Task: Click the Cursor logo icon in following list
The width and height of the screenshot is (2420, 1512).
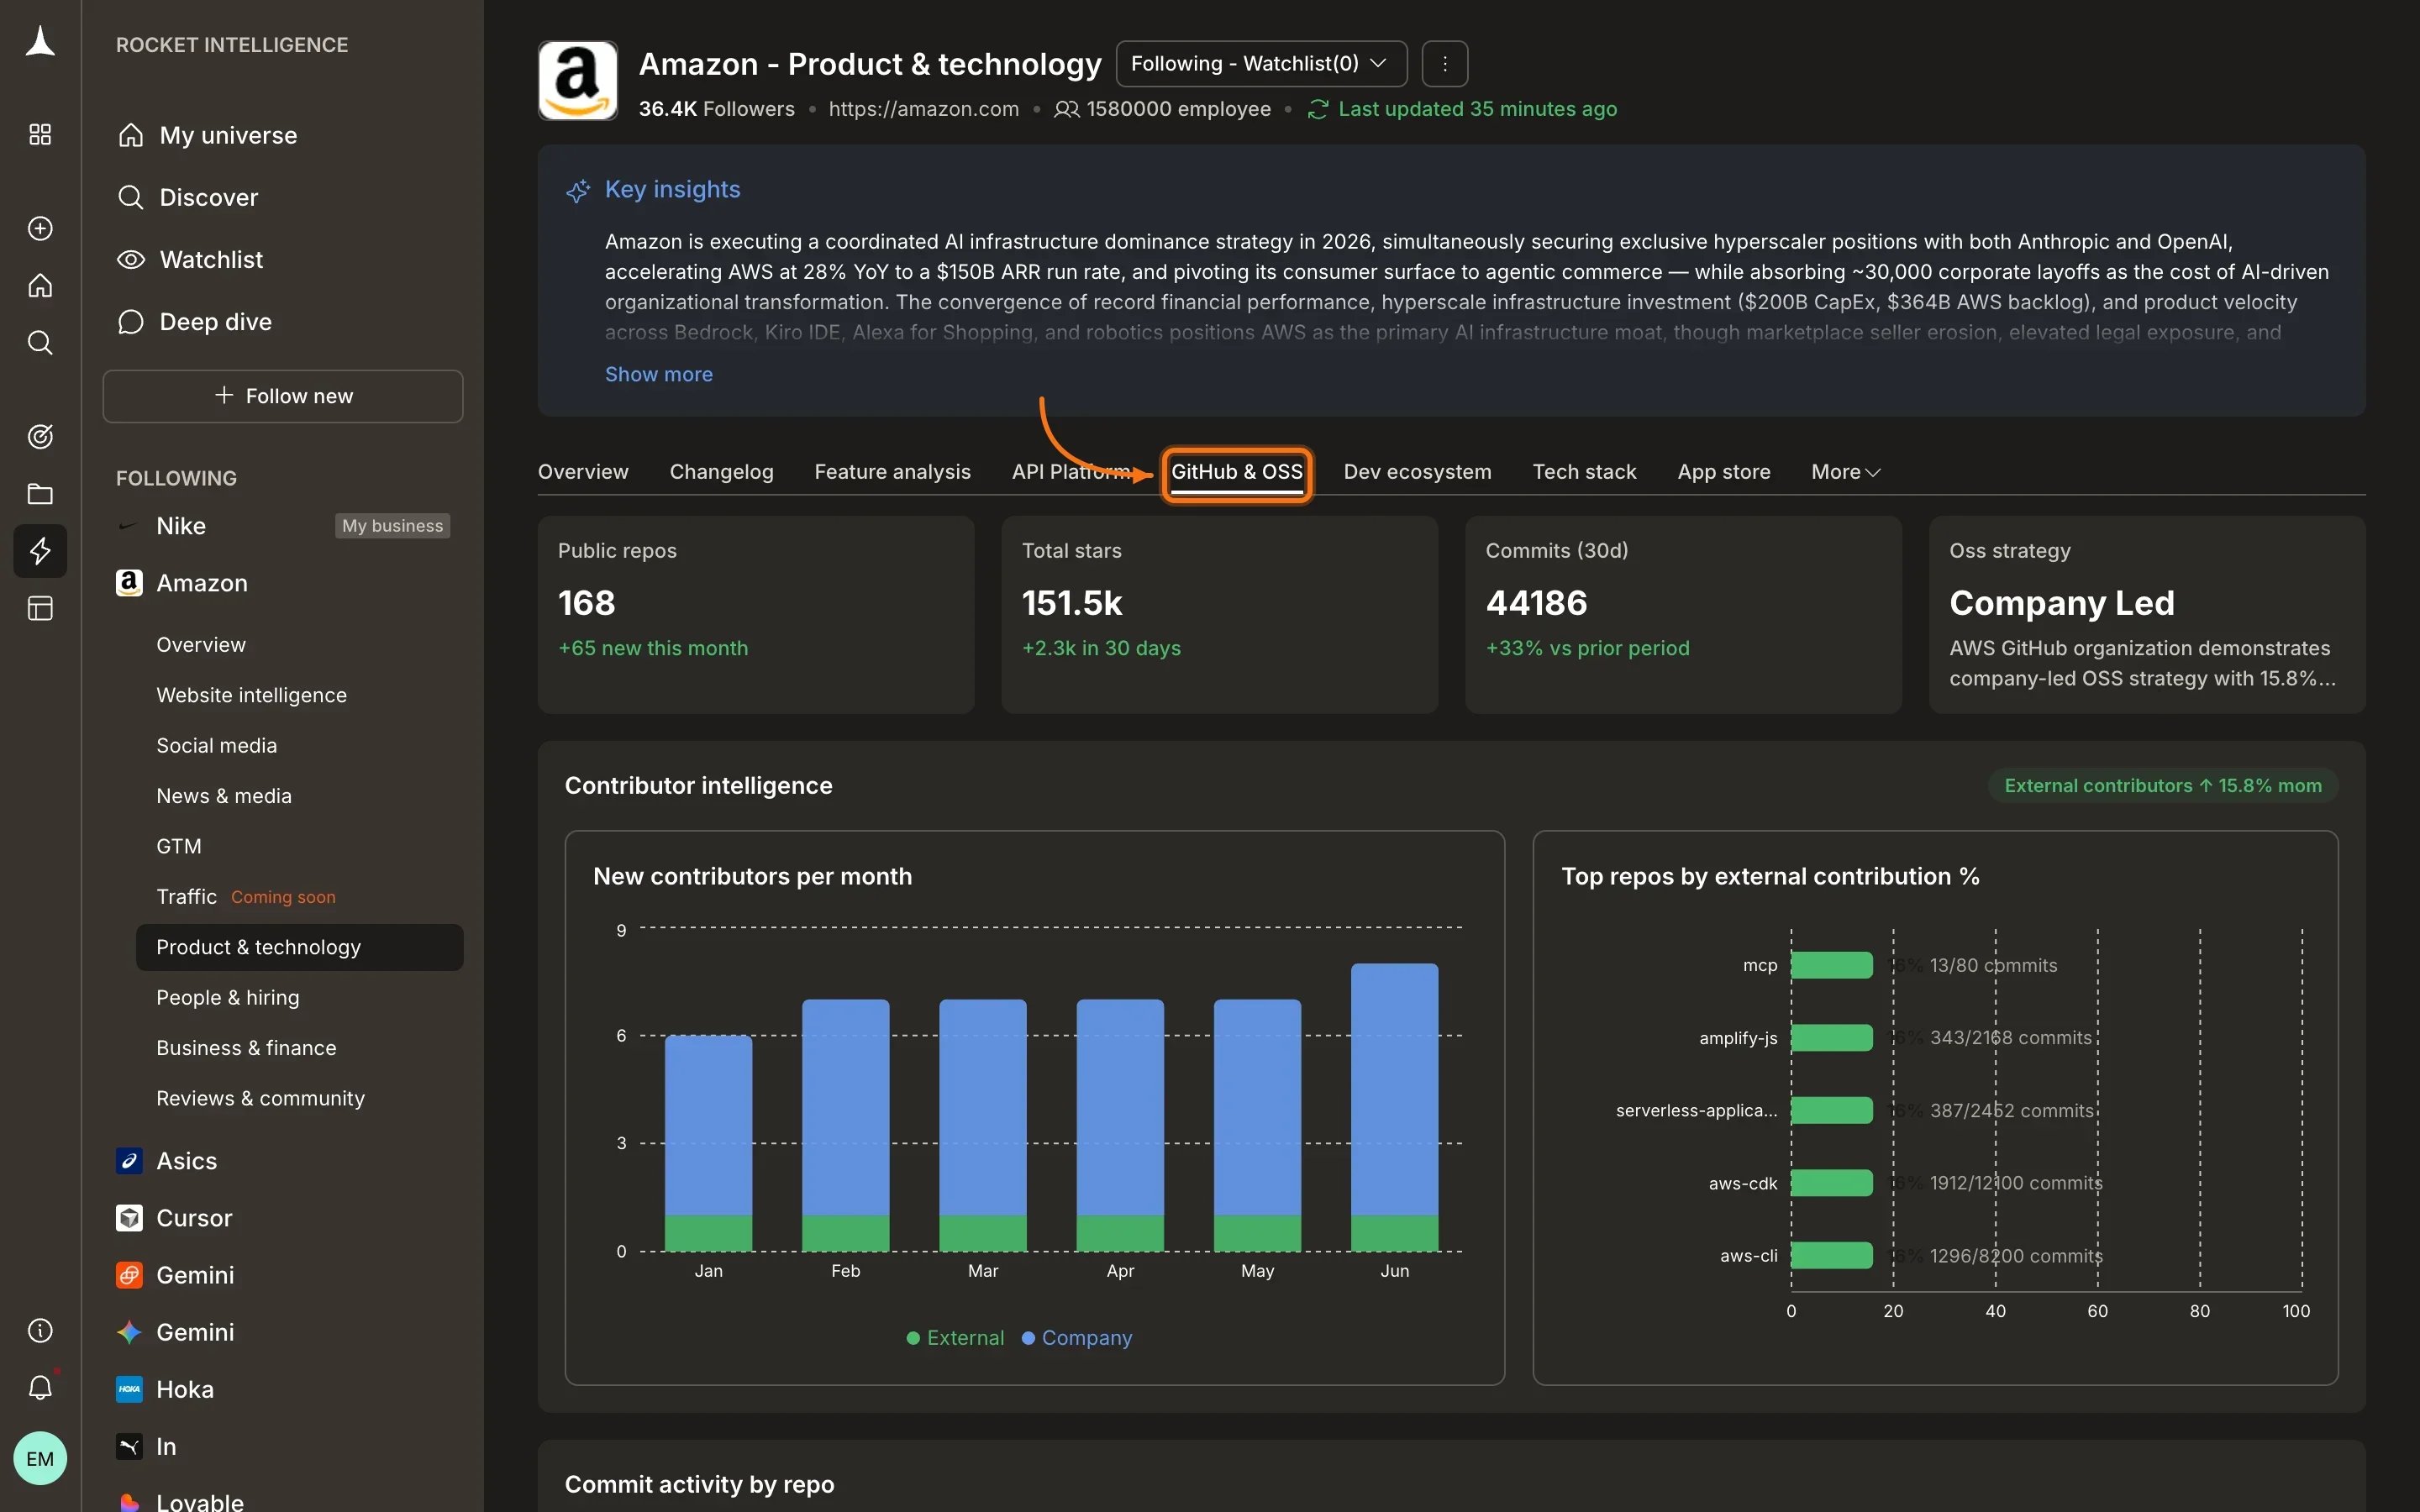Action: click(129, 1218)
